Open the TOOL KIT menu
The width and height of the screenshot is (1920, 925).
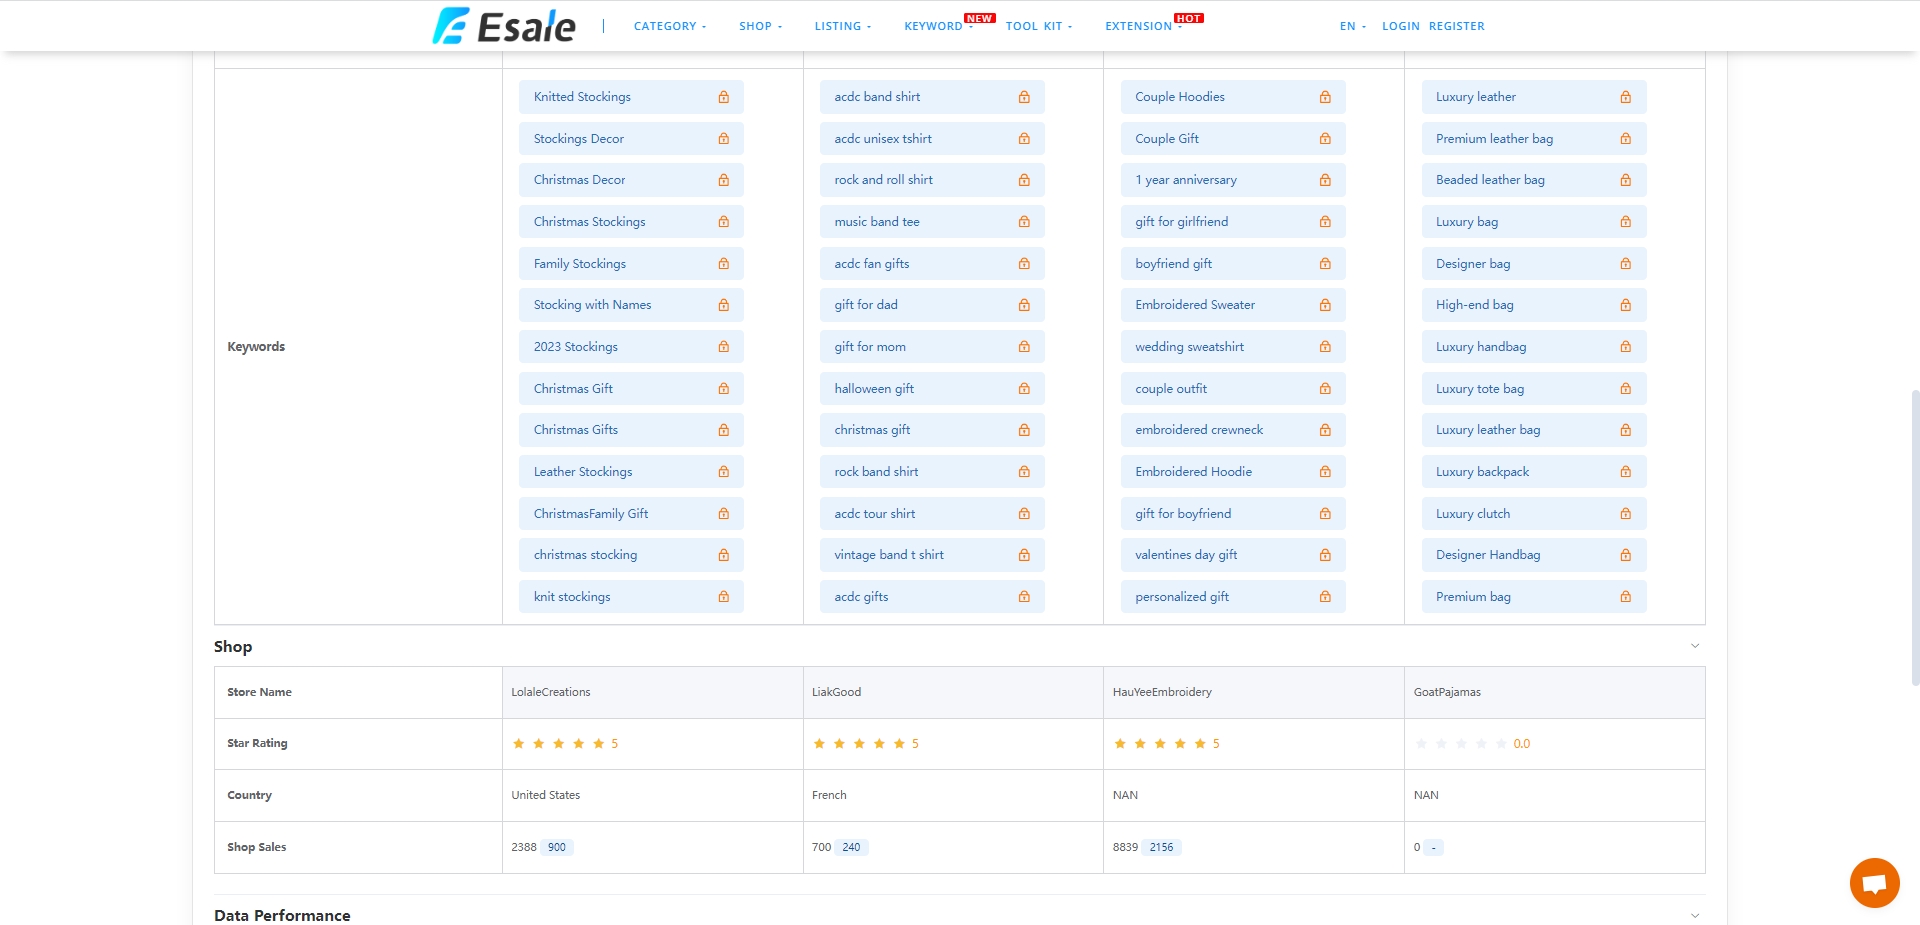click(x=1037, y=26)
